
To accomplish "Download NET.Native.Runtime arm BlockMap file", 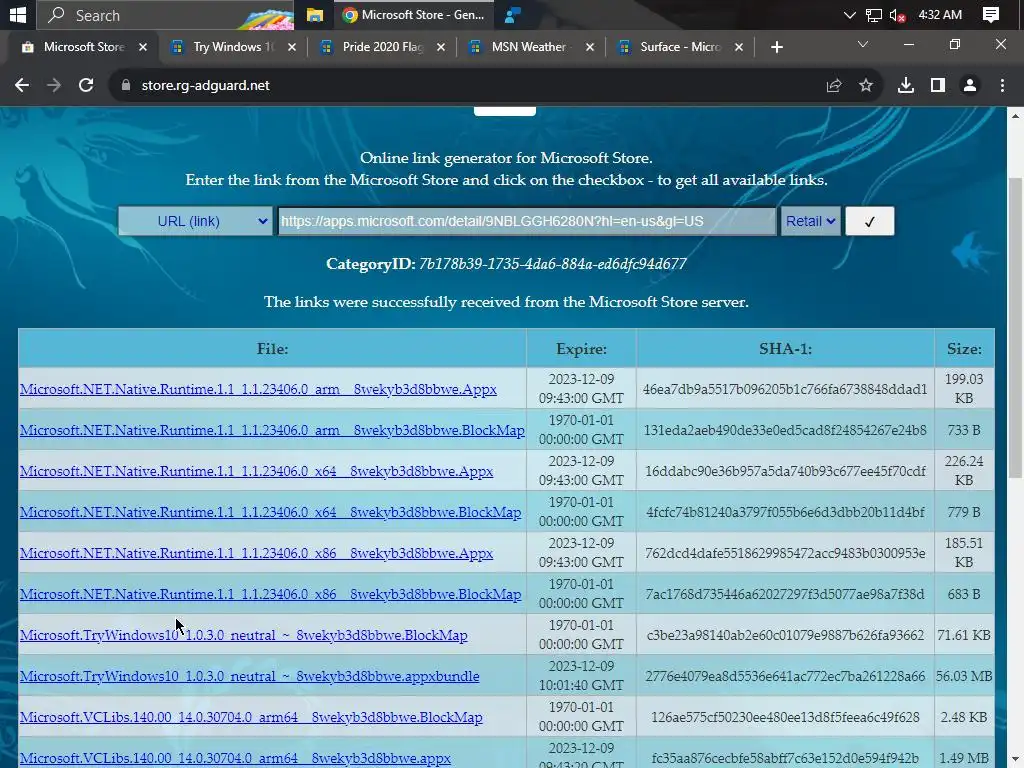I will (272, 430).
